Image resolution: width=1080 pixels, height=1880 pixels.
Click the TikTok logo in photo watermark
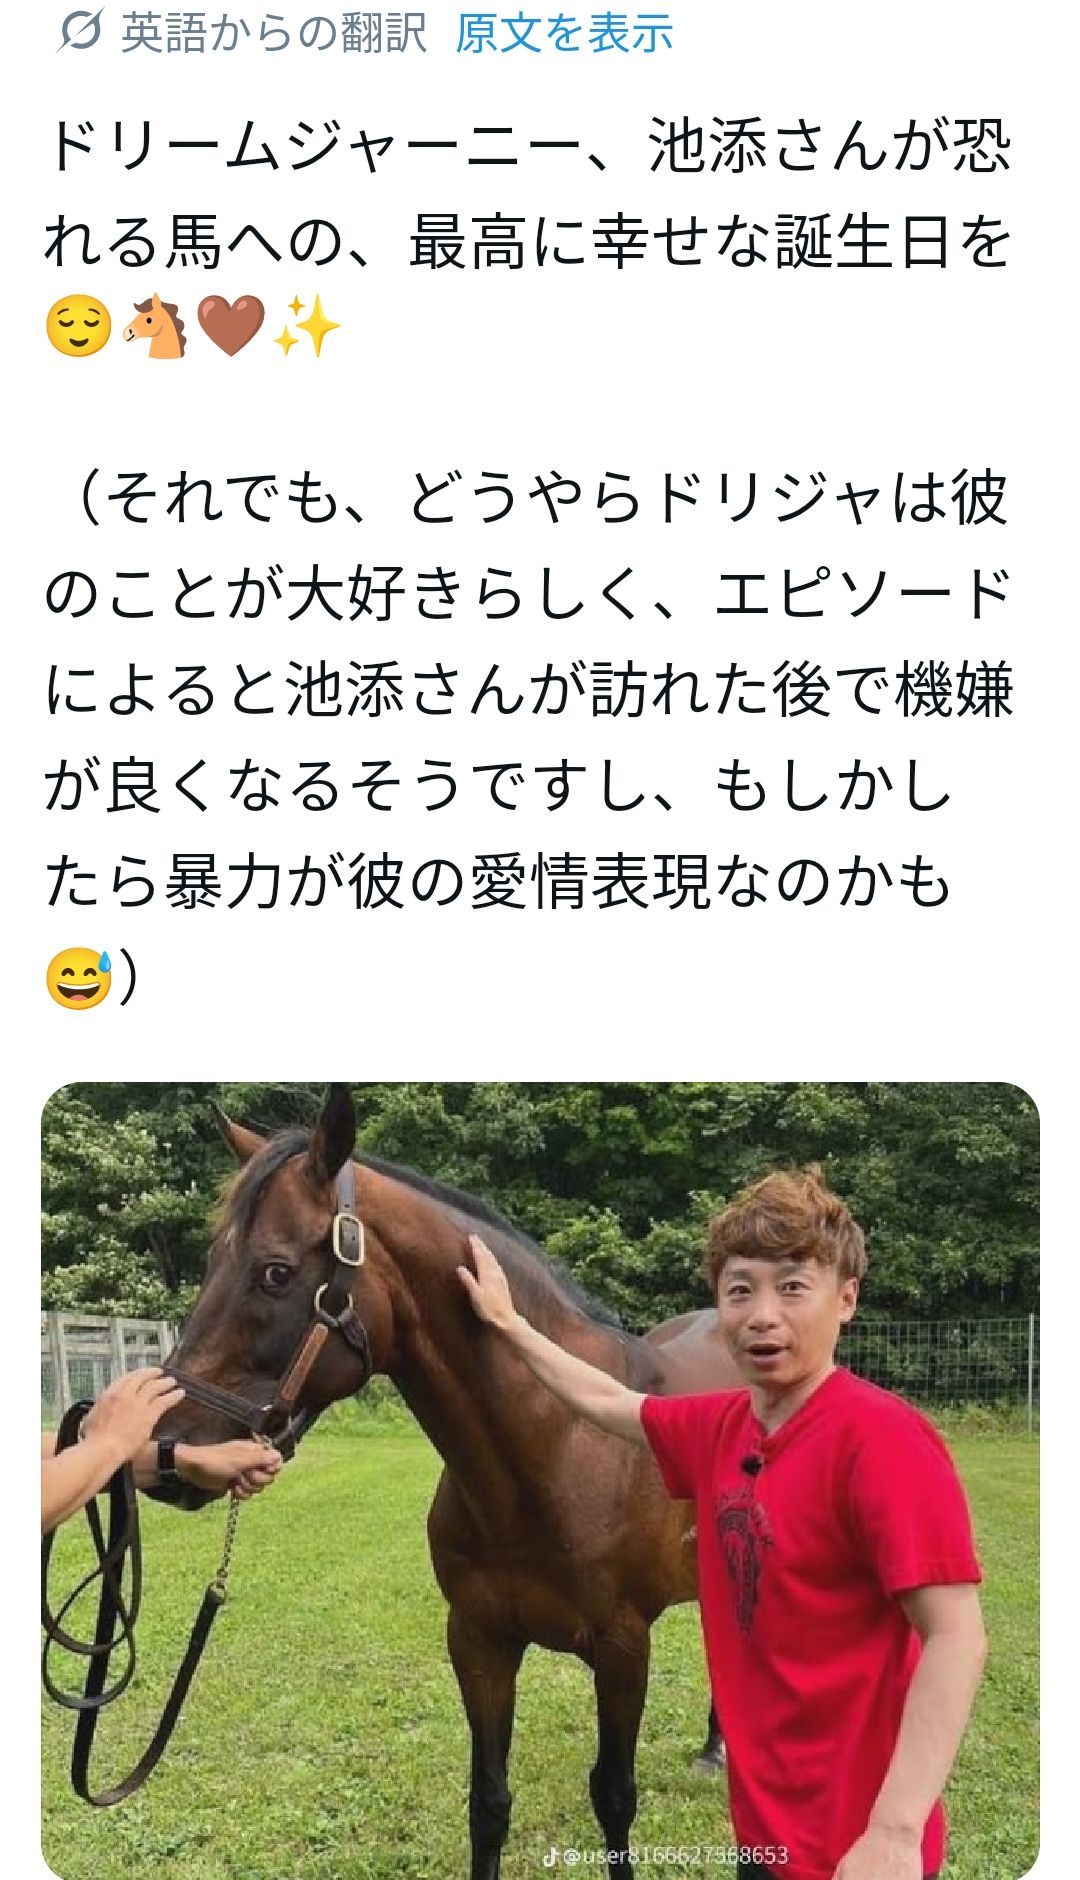549,1856
